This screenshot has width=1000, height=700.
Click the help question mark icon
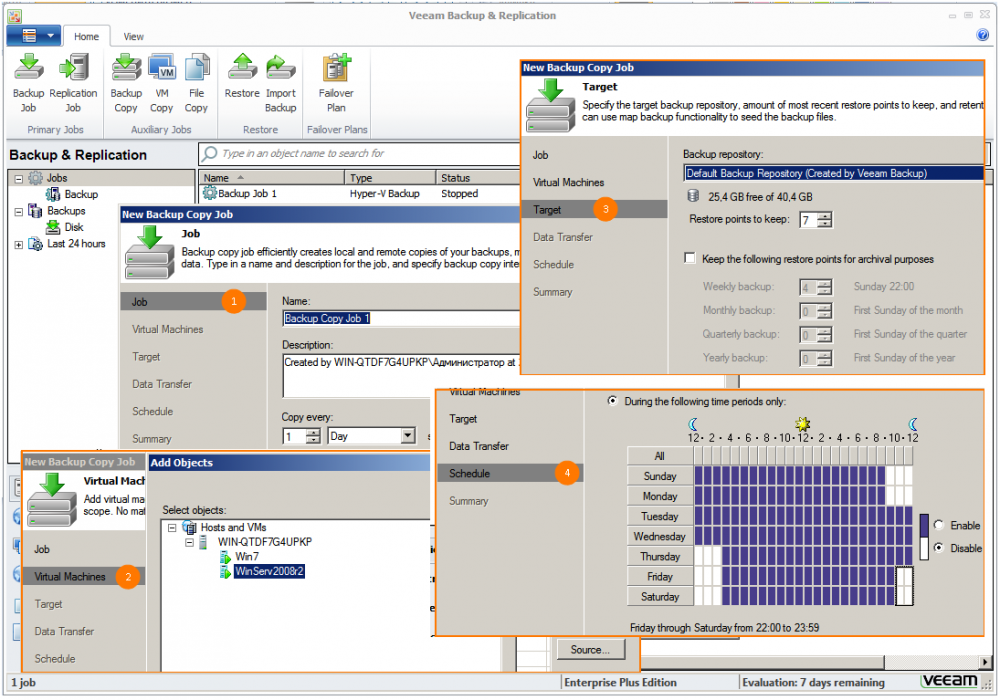(x=983, y=34)
